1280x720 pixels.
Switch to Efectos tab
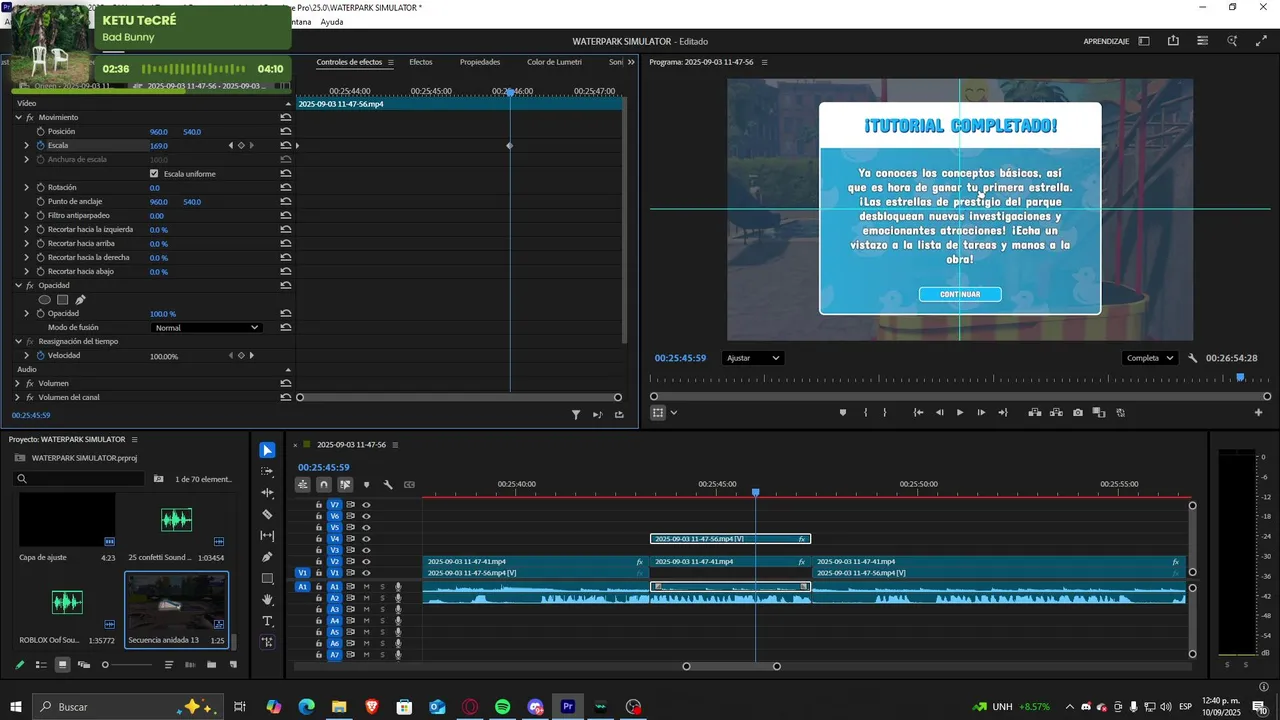421,62
